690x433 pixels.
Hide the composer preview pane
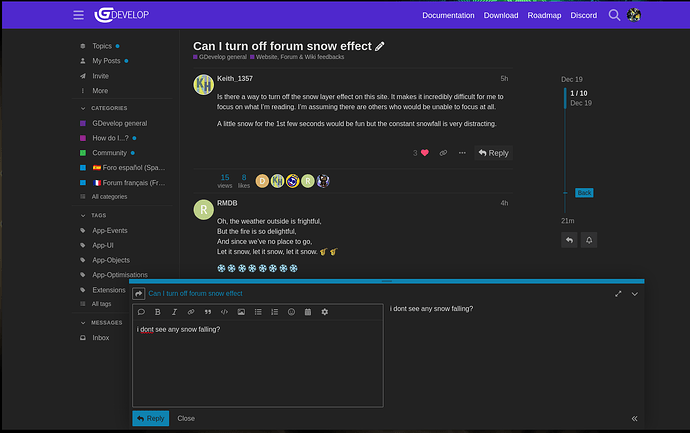tap(635, 418)
